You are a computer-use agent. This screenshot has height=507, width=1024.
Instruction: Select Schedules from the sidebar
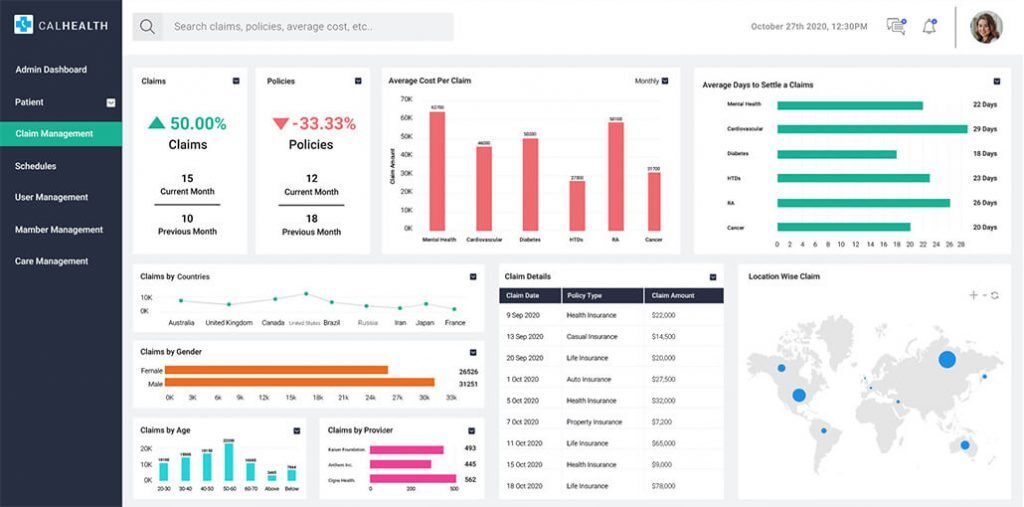(x=36, y=166)
